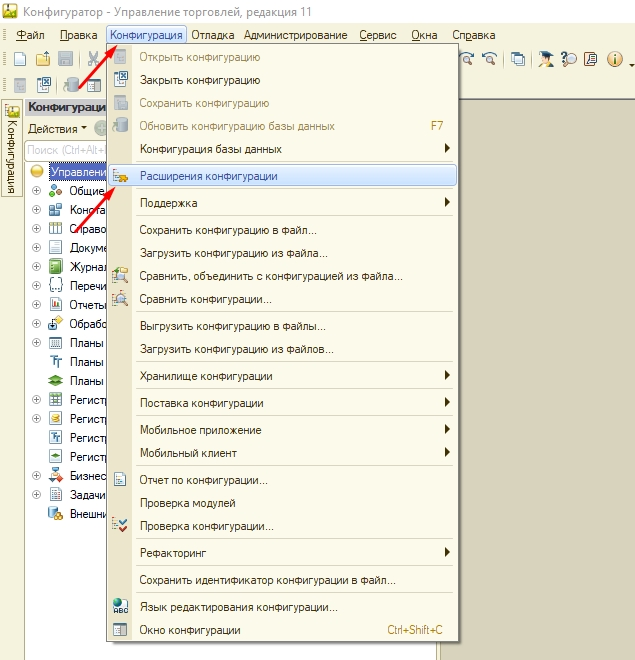This screenshot has height=660, width=635.
Task: Select the Справочники table icon in the tree
Action: pos(56,229)
